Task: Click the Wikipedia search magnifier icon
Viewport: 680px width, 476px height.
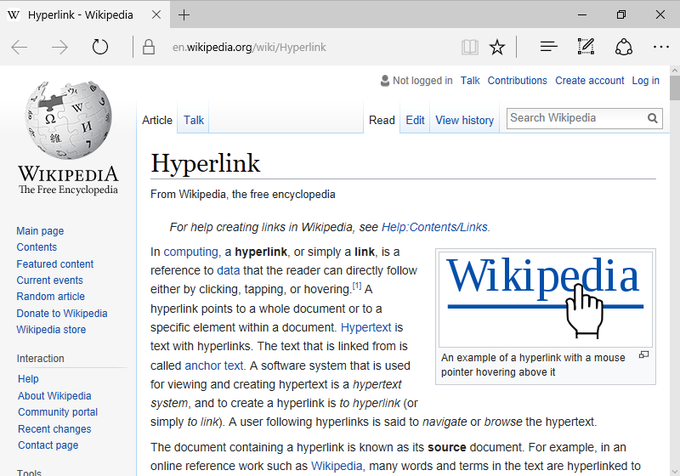Action: pos(653,118)
